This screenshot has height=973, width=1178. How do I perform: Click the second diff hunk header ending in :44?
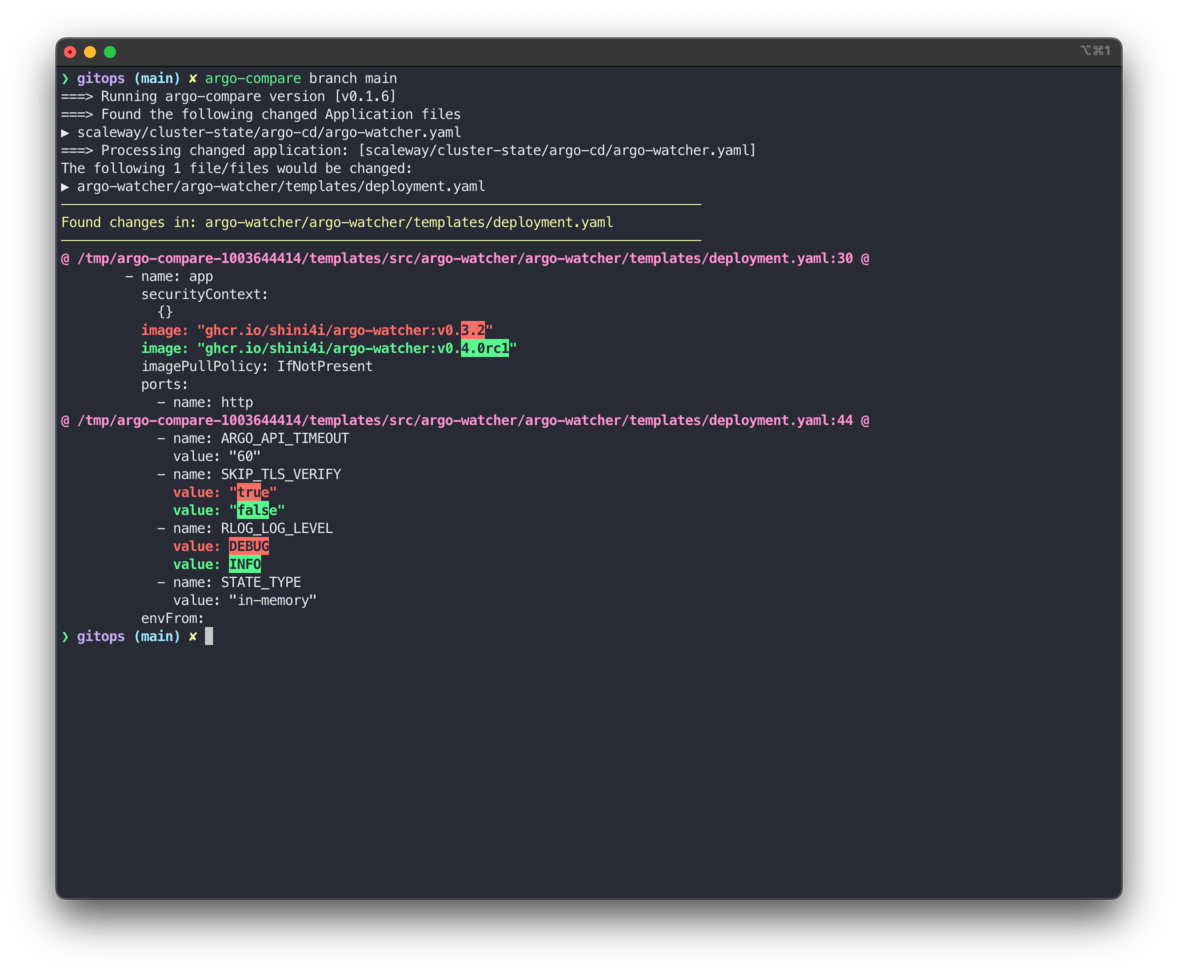tap(465, 419)
